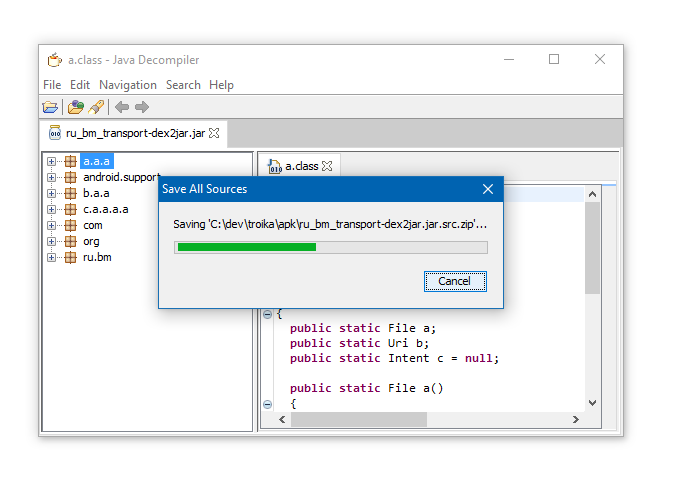Click the Saving path text in dialog
Image resolution: width=678 pixels, height=485 pixels.
coord(330,224)
